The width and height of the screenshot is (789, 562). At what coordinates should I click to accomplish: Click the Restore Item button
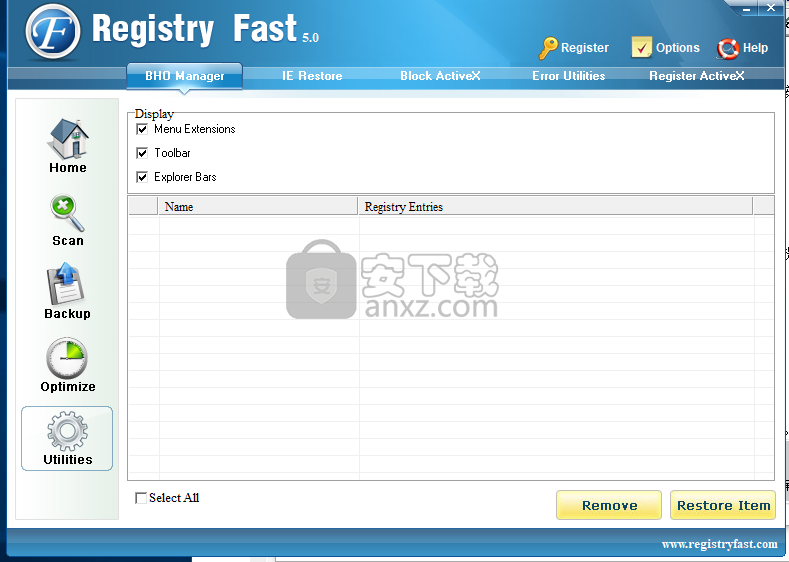click(x=723, y=505)
